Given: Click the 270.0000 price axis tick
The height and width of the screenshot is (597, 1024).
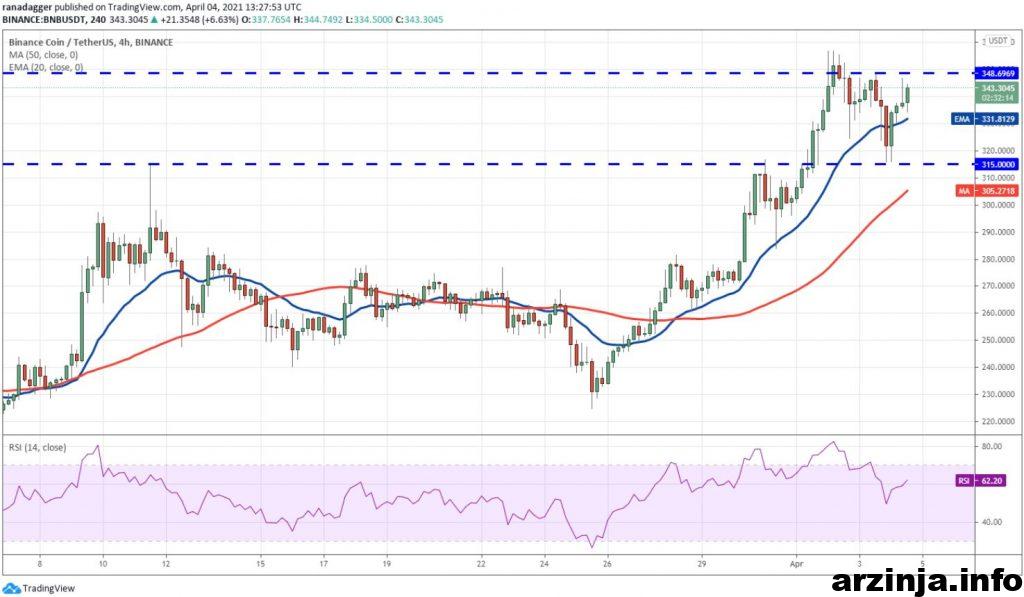Looking at the screenshot, I should 997,286.
